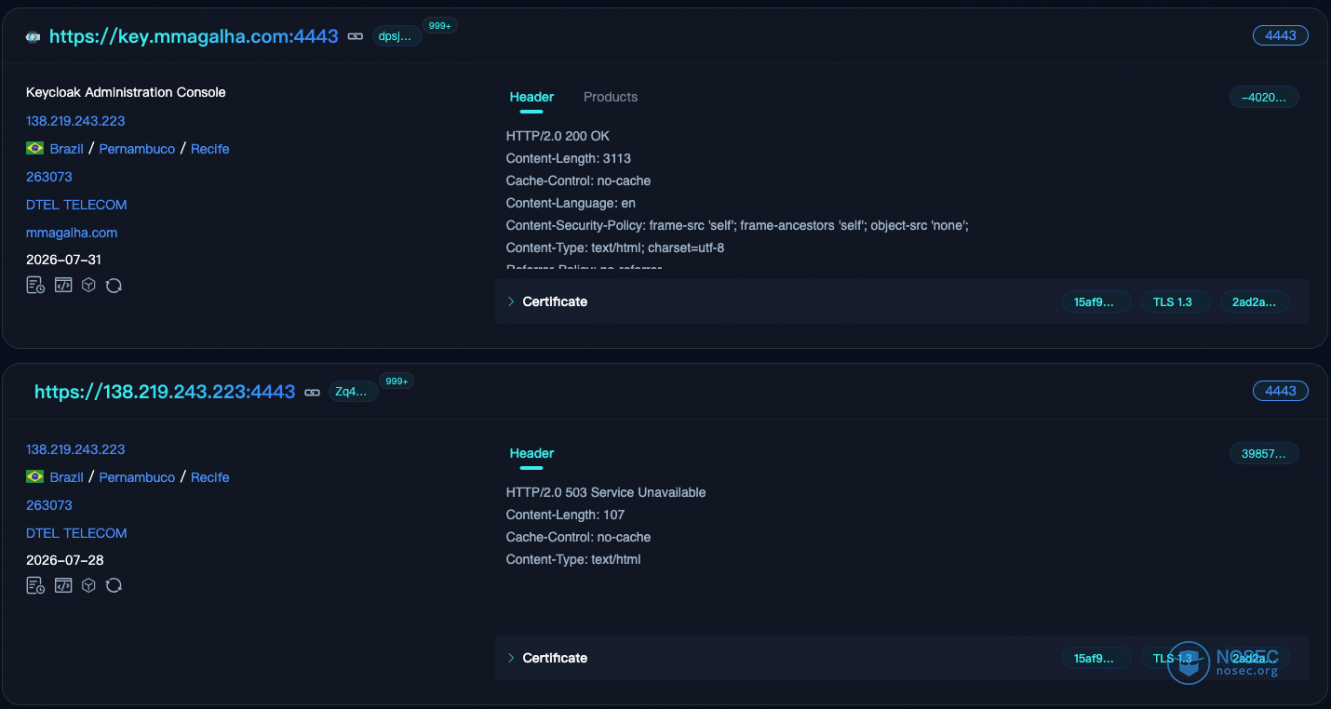The width and height of the screenshot is (1331, 709).
Task: Click refresh icon under 2026-07-31
Action: [x=114, y=285]
